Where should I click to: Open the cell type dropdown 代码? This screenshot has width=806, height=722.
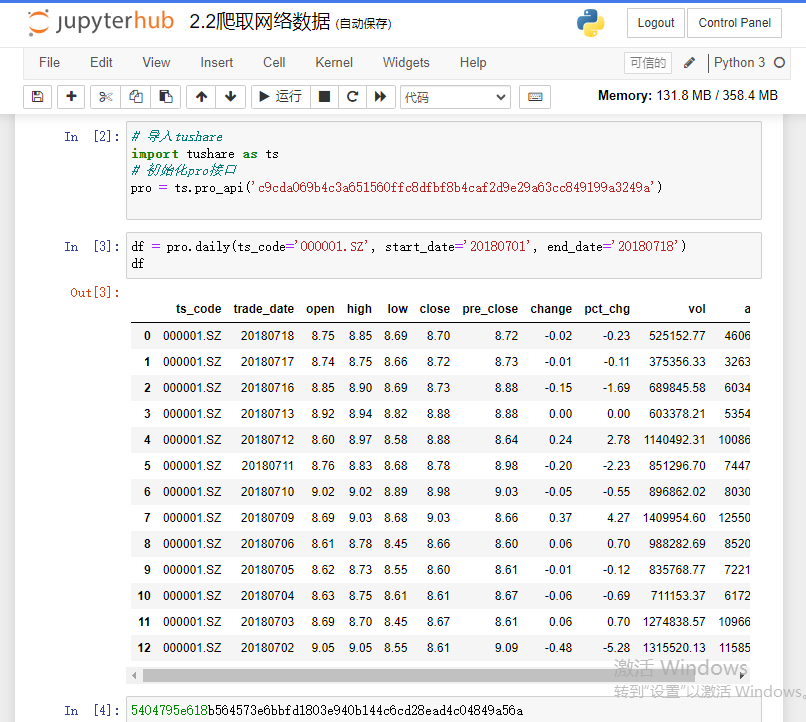point(455,97)
